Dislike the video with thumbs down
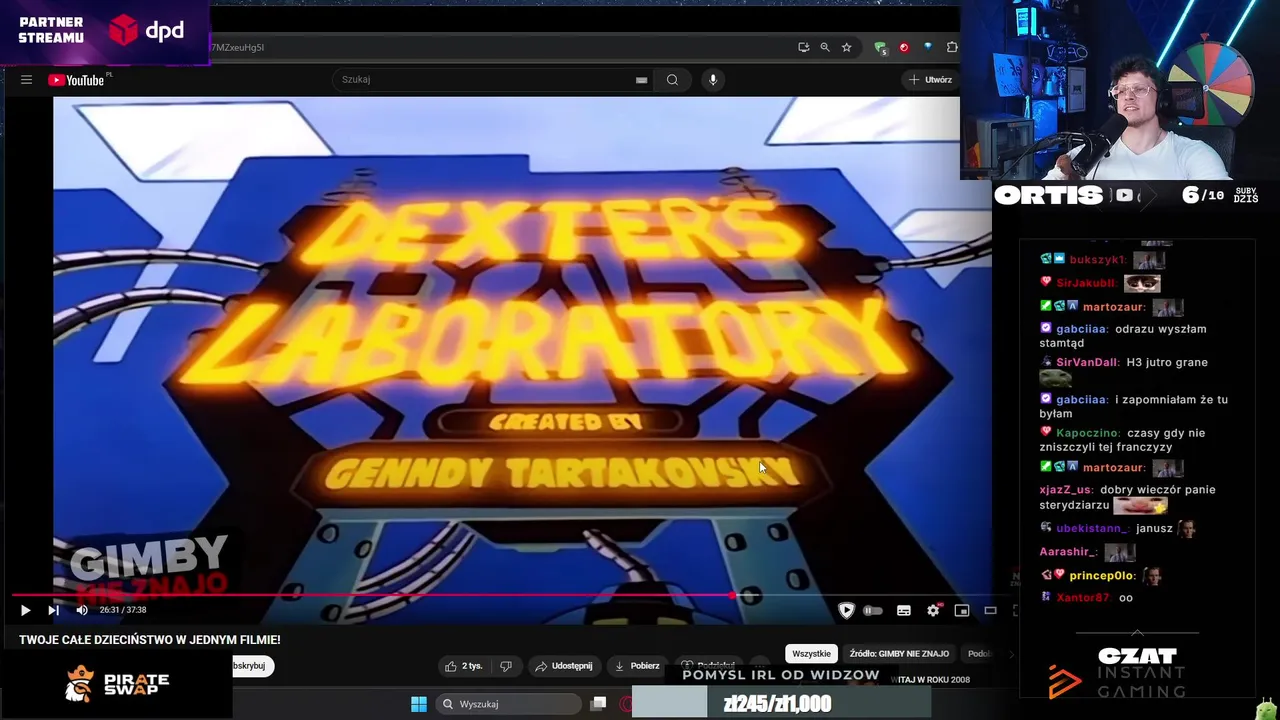 click(506, 666)
